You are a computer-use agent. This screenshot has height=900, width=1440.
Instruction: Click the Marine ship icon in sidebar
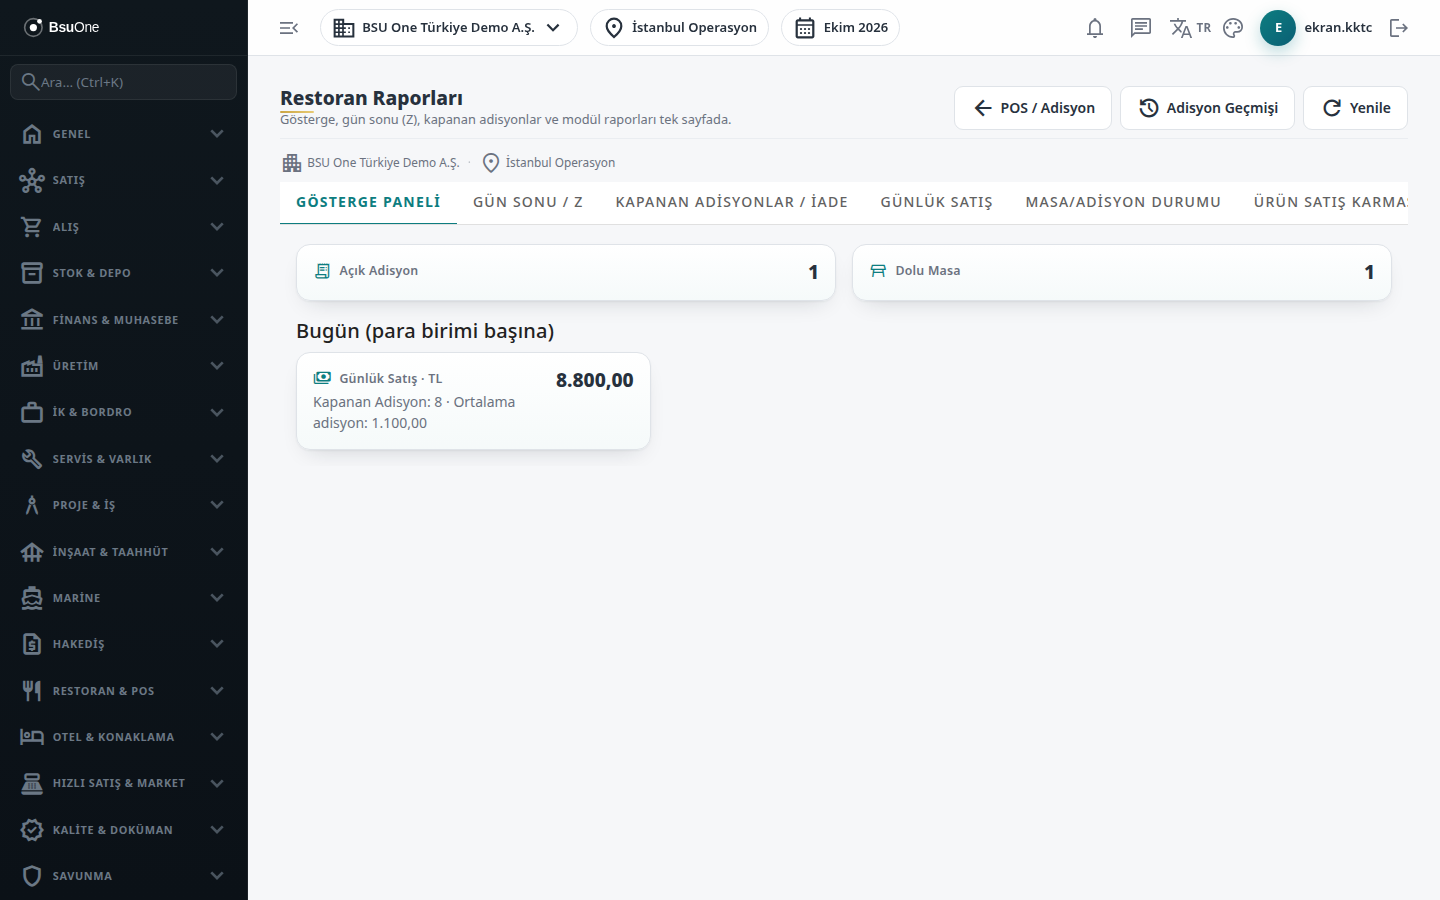coord(32,598)
